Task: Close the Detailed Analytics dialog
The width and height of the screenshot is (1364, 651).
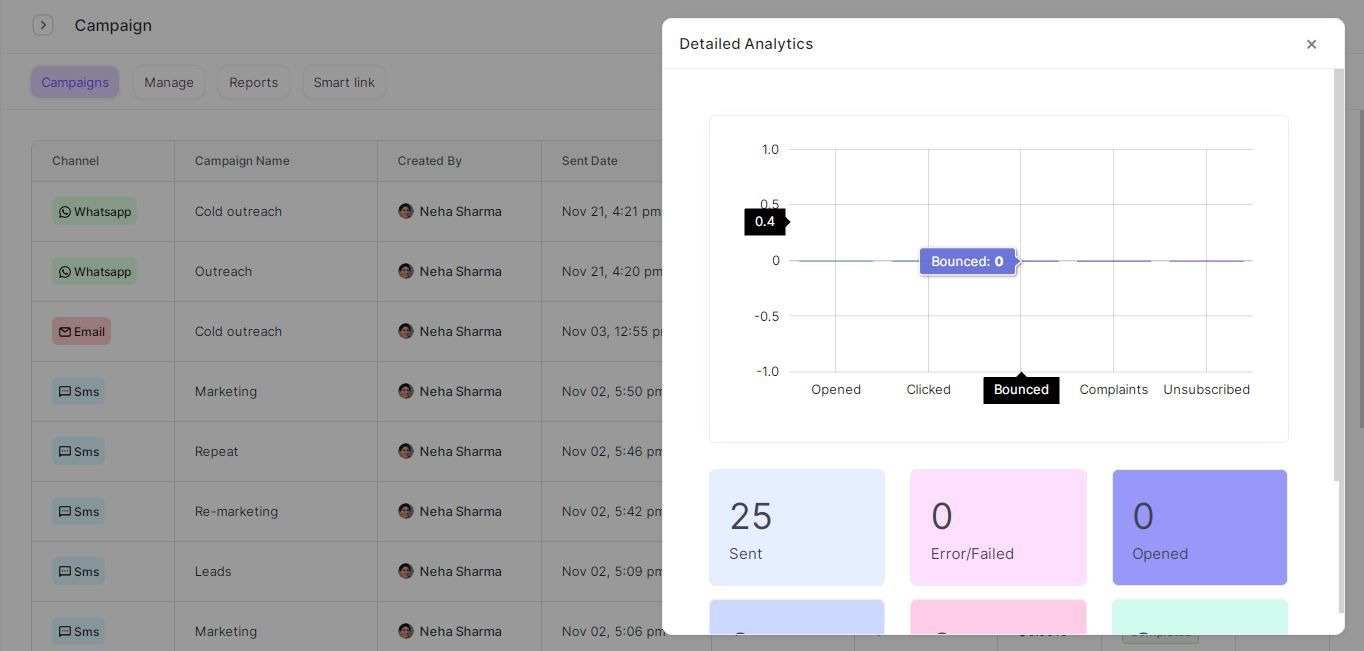Action: (x=1311, y=44)
